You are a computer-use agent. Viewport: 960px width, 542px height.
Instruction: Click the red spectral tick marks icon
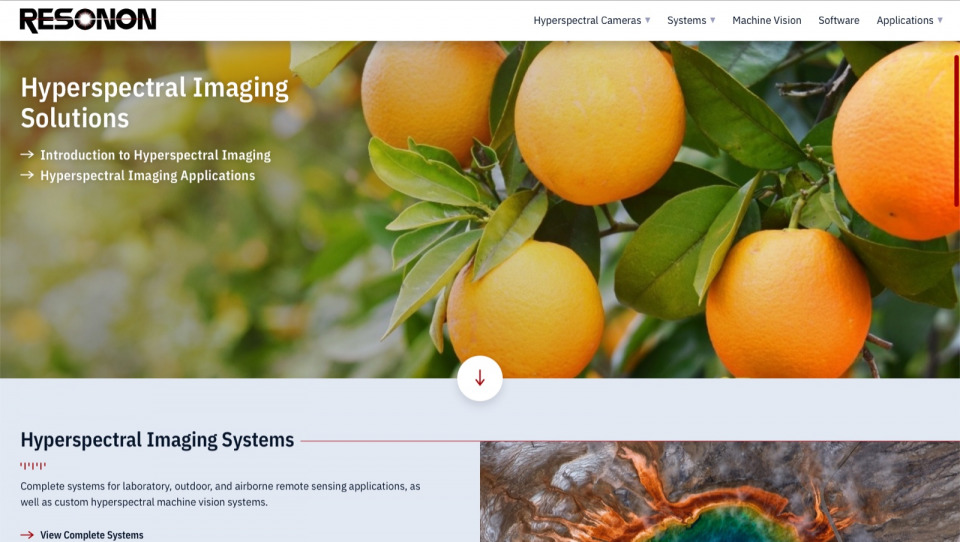(33, 466)
